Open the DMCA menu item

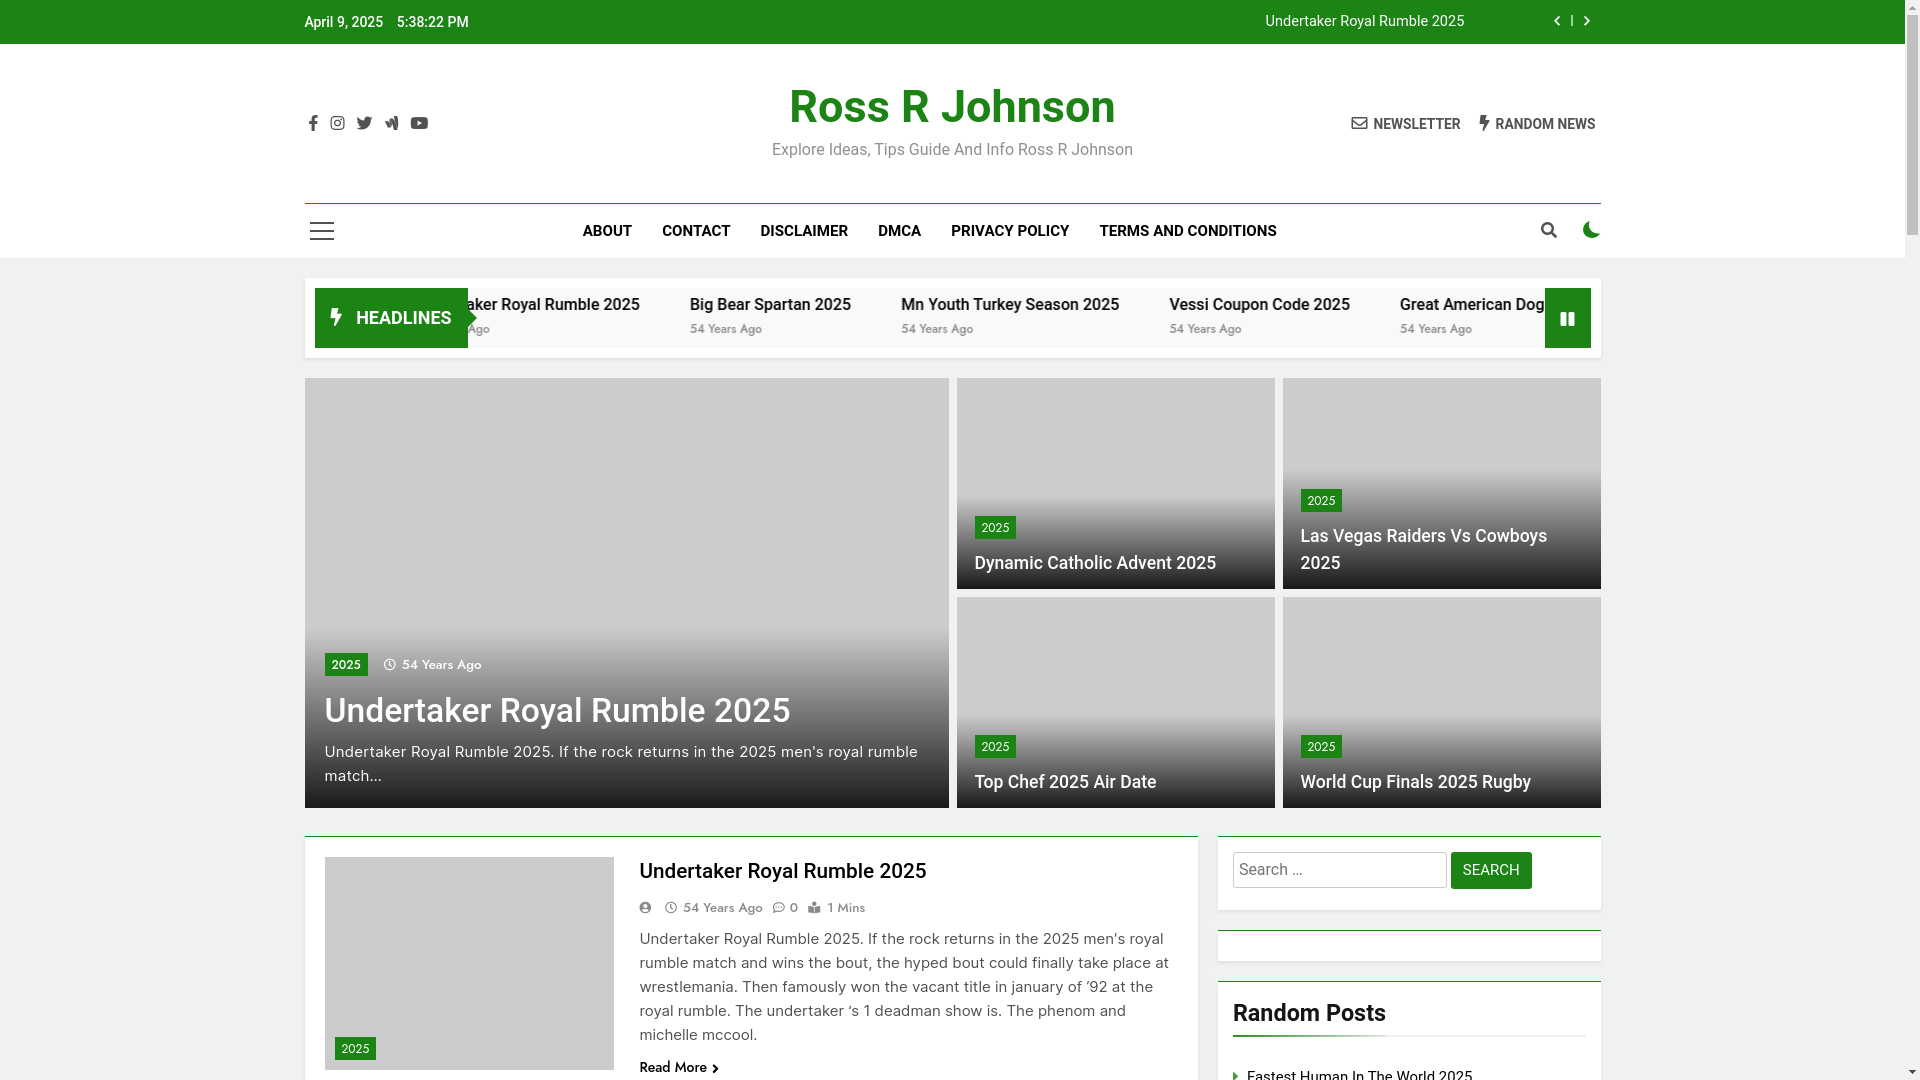(899, 231)
